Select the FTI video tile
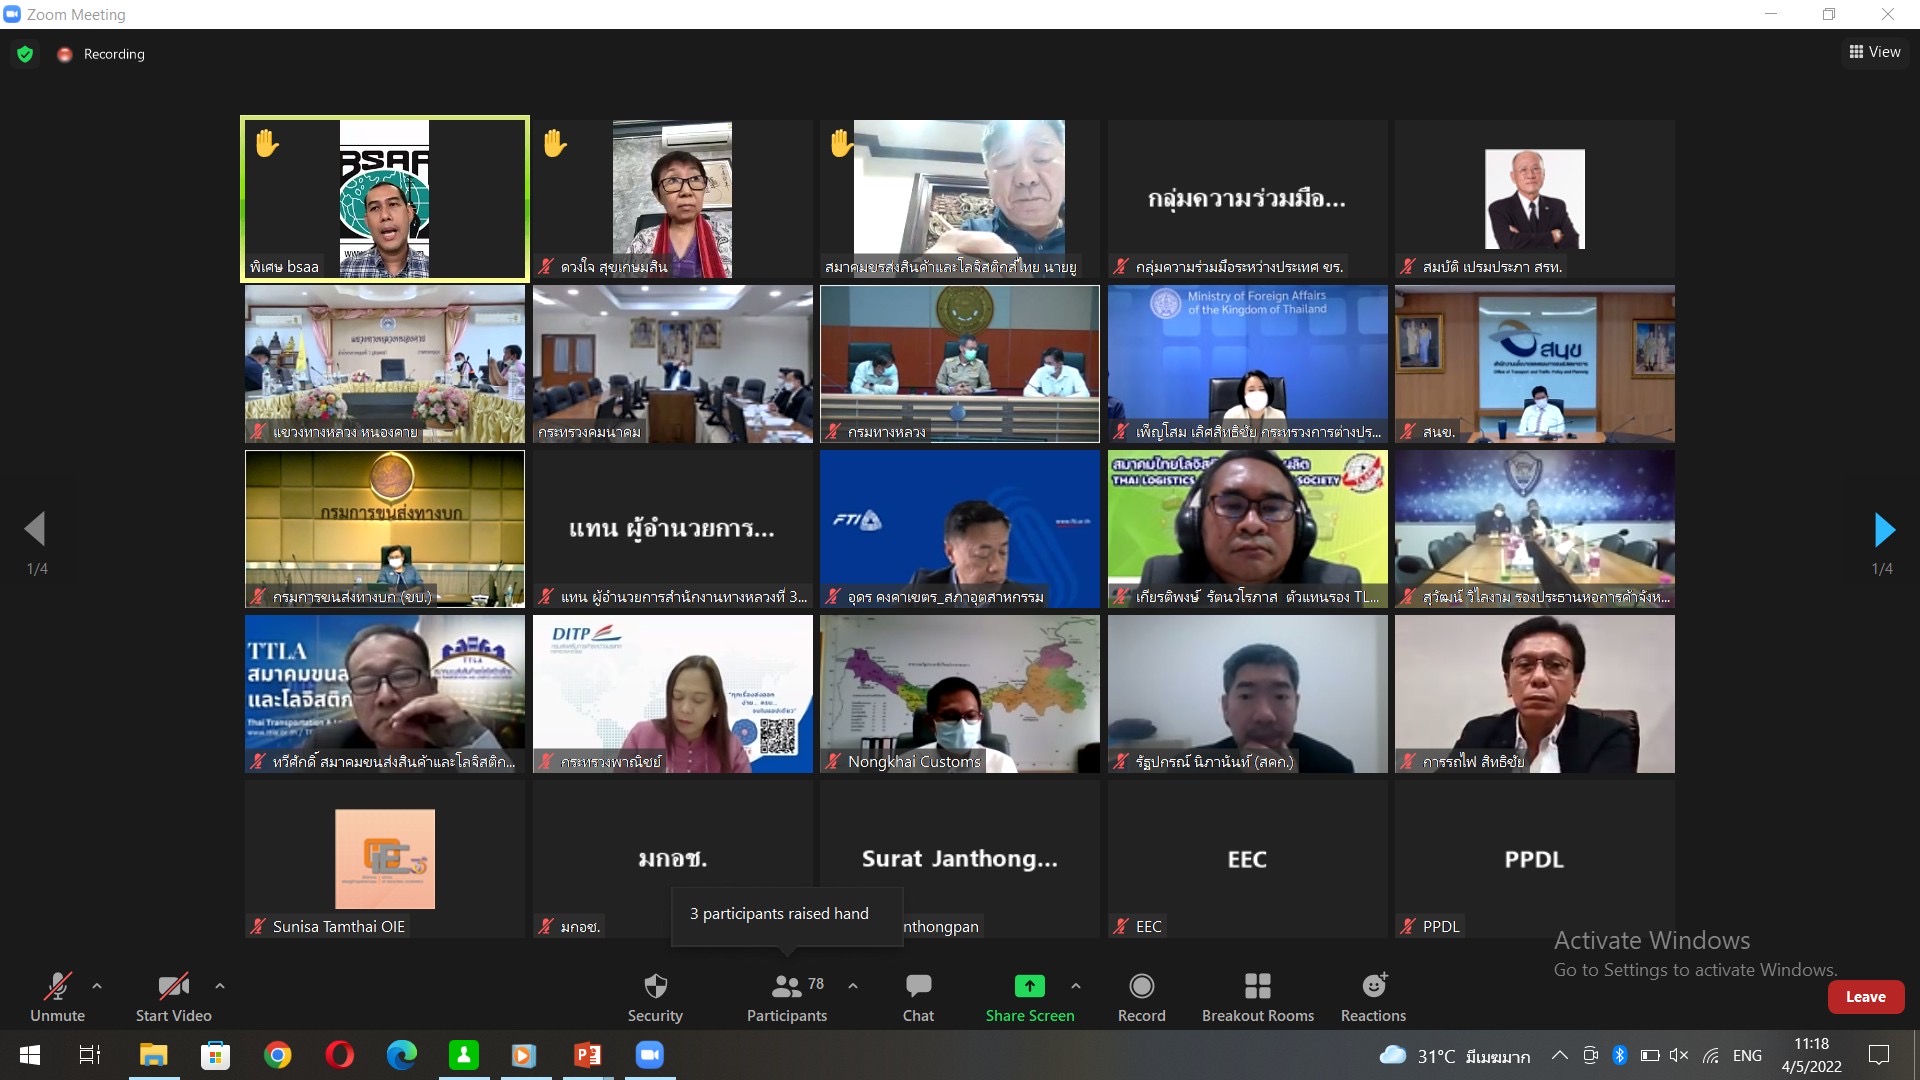1920x1080 pixels. pos(960,529)
